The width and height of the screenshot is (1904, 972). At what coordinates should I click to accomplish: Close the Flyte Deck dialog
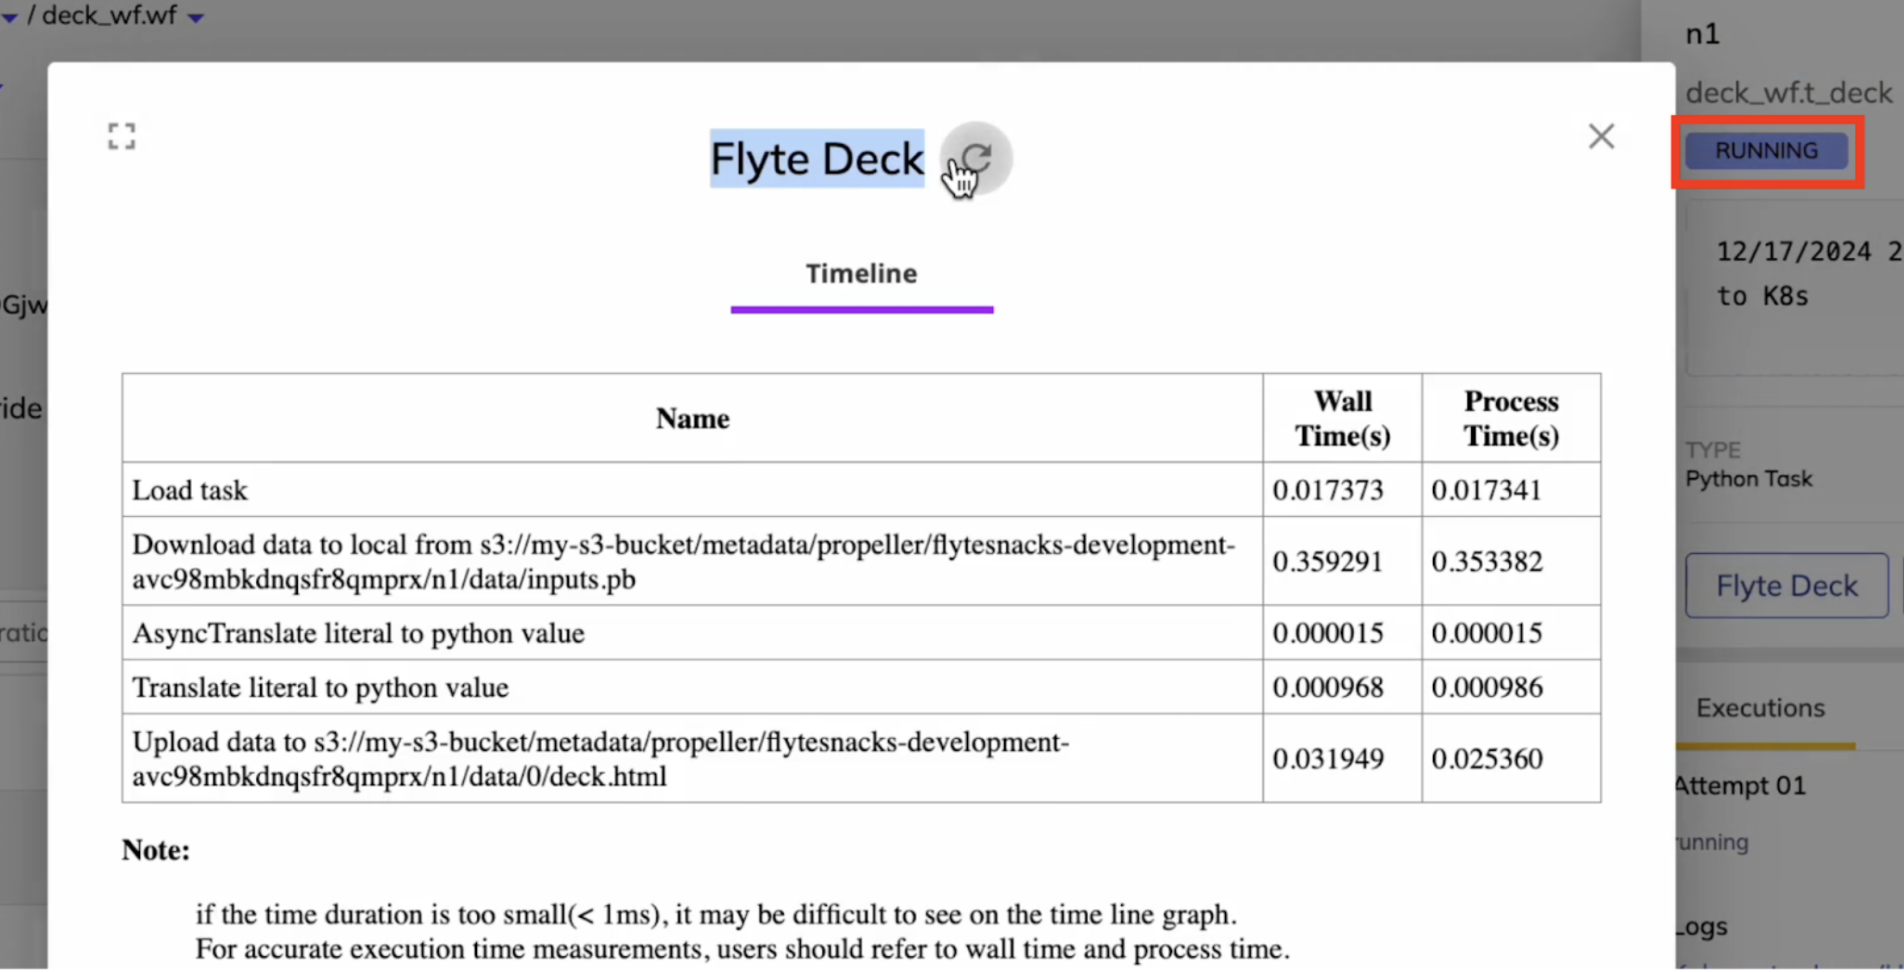point(1601,136)
